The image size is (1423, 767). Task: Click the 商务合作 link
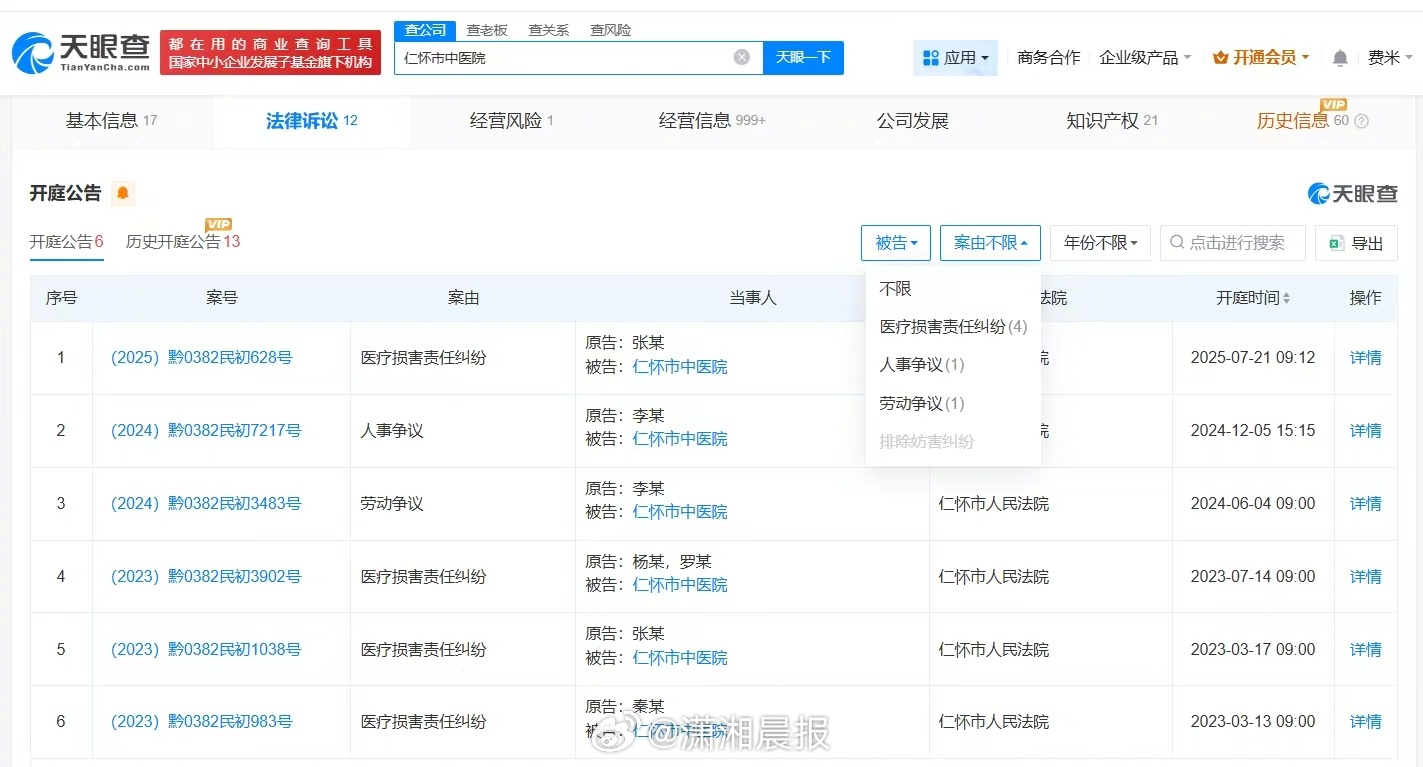1048,58
